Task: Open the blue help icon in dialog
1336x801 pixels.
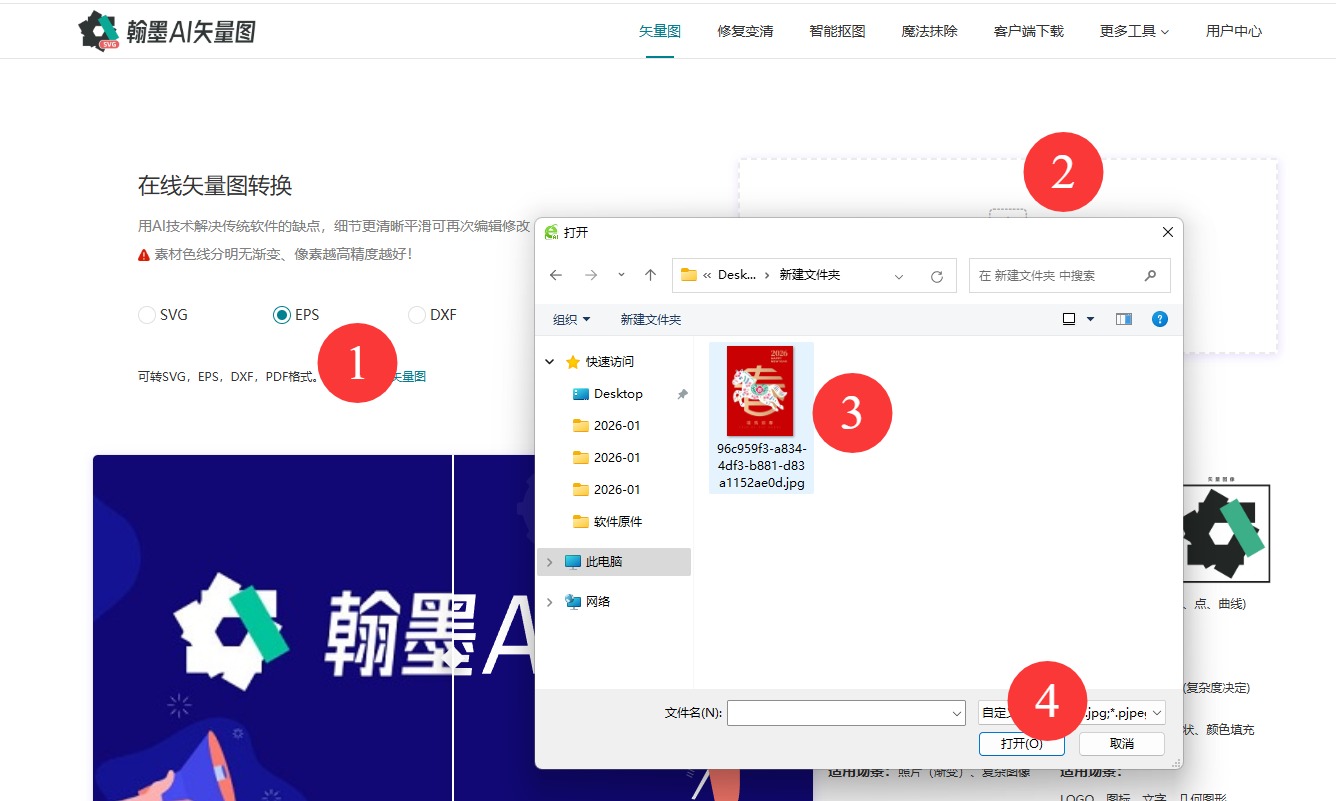Action: (x=1159, y=319)
